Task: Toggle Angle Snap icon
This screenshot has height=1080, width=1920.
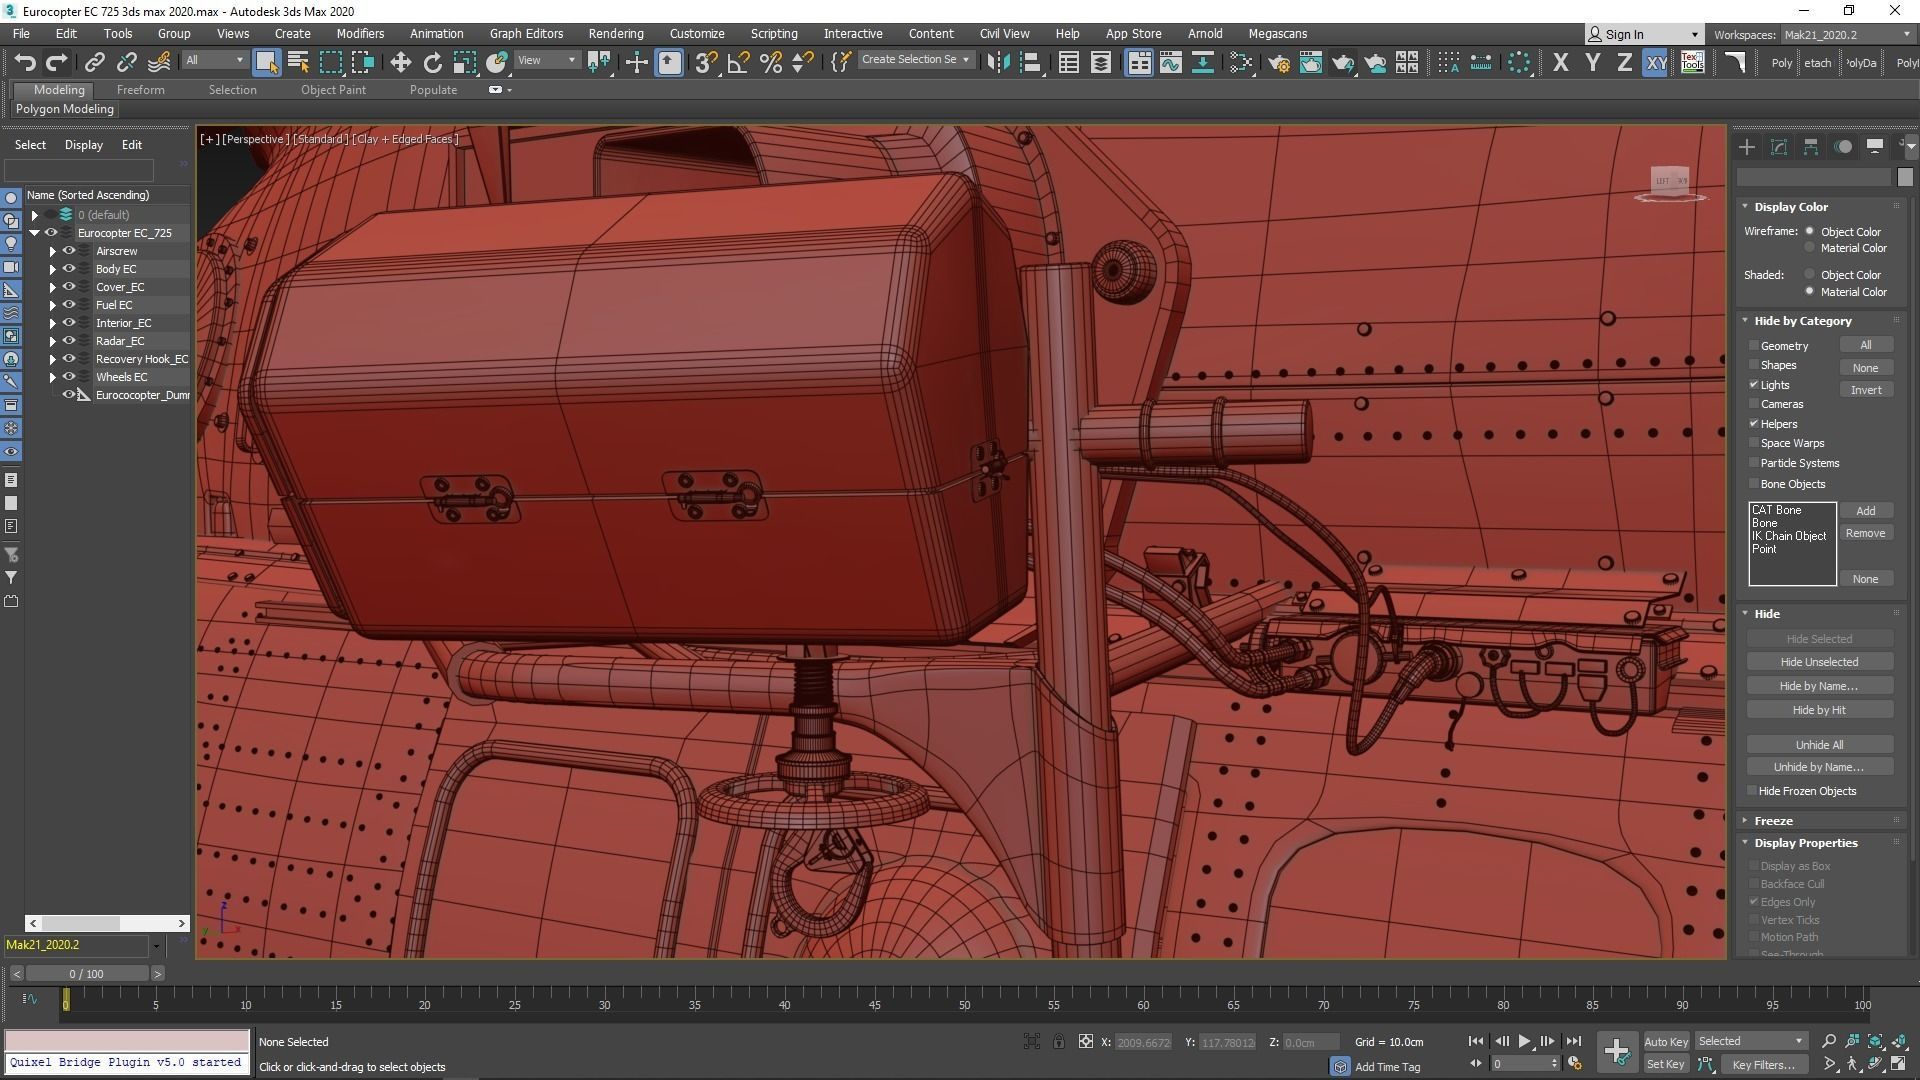Action: point(738,62)
